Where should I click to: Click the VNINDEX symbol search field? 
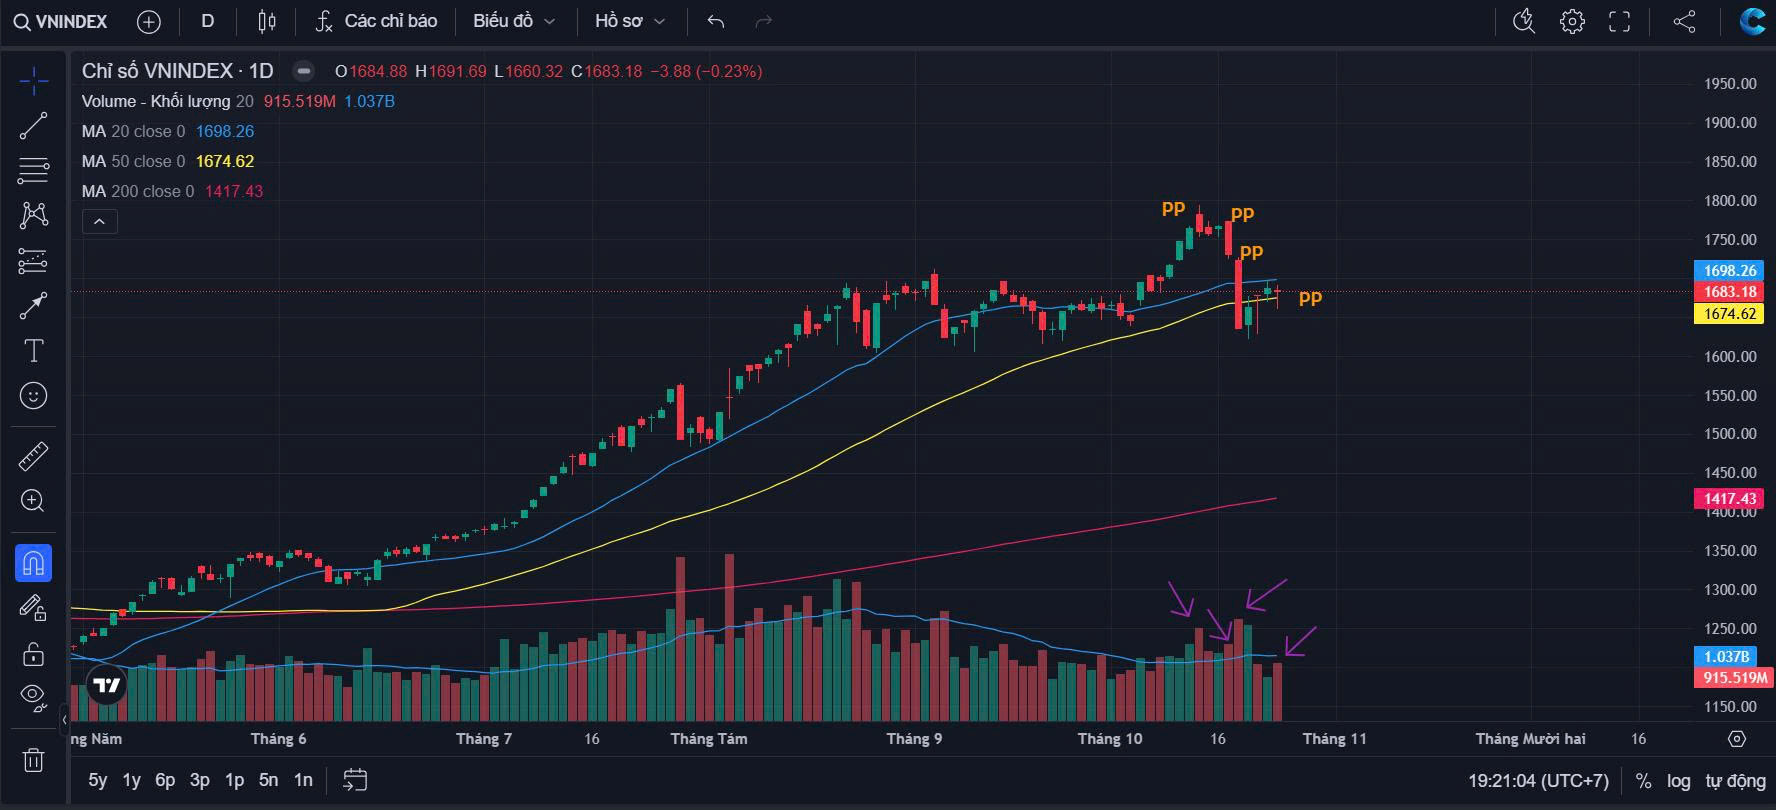pos(62,21)
